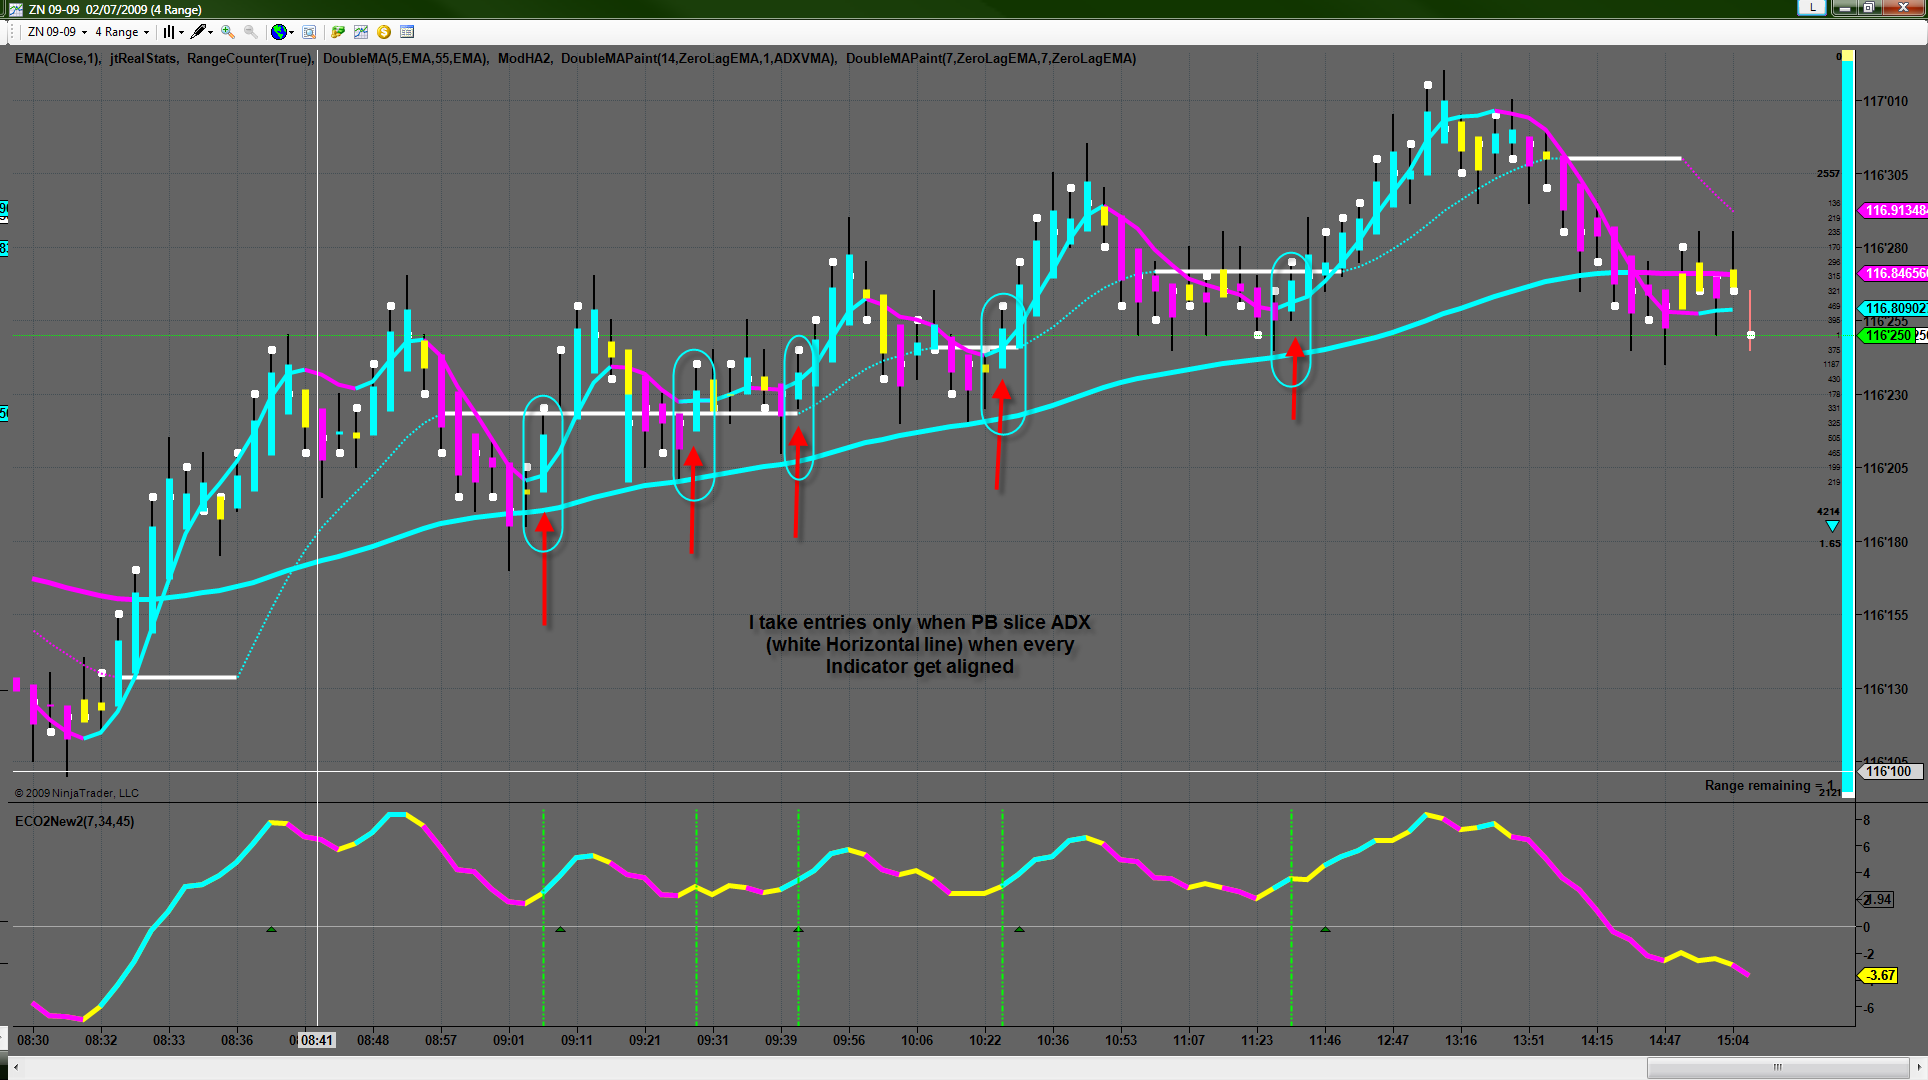Click the 2009 NinjaTrader, LLC copyright text
Screen dimensions: 1928x1080
(77, 793)
